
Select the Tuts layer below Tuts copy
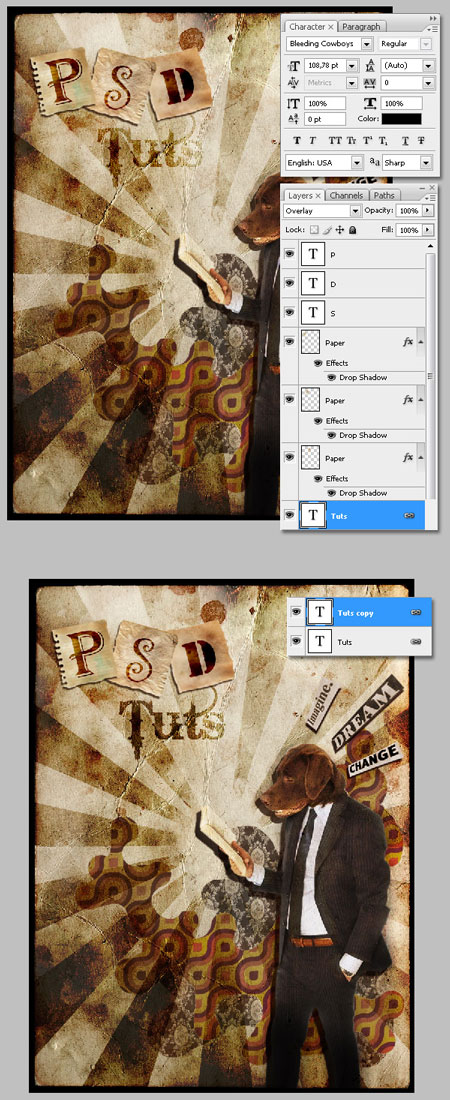pyautogui.click(x=360, y=641)
